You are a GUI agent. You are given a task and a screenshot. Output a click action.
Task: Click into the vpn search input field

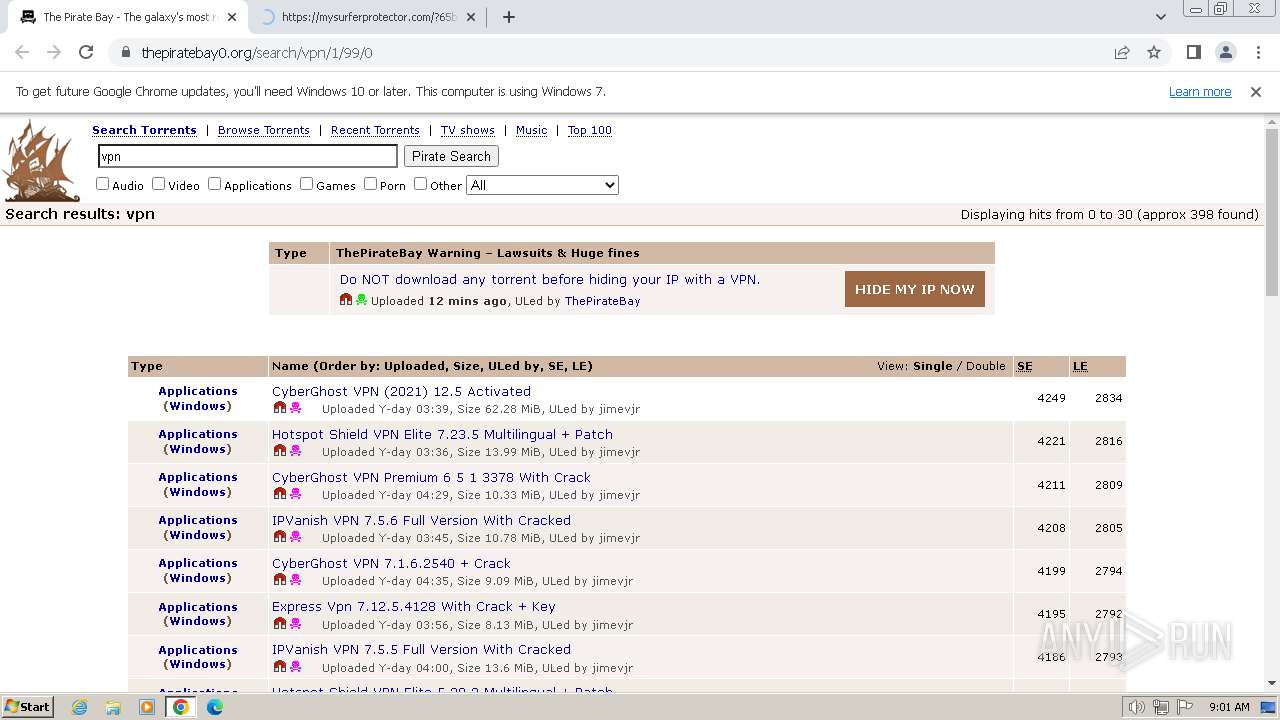coord(248,156)
